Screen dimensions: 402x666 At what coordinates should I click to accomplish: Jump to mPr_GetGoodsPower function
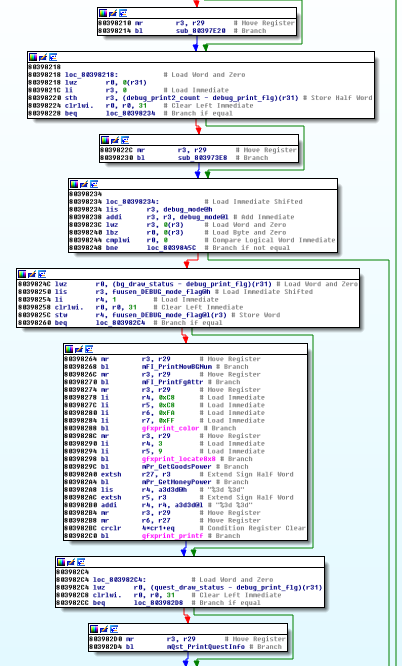point(176,466)
